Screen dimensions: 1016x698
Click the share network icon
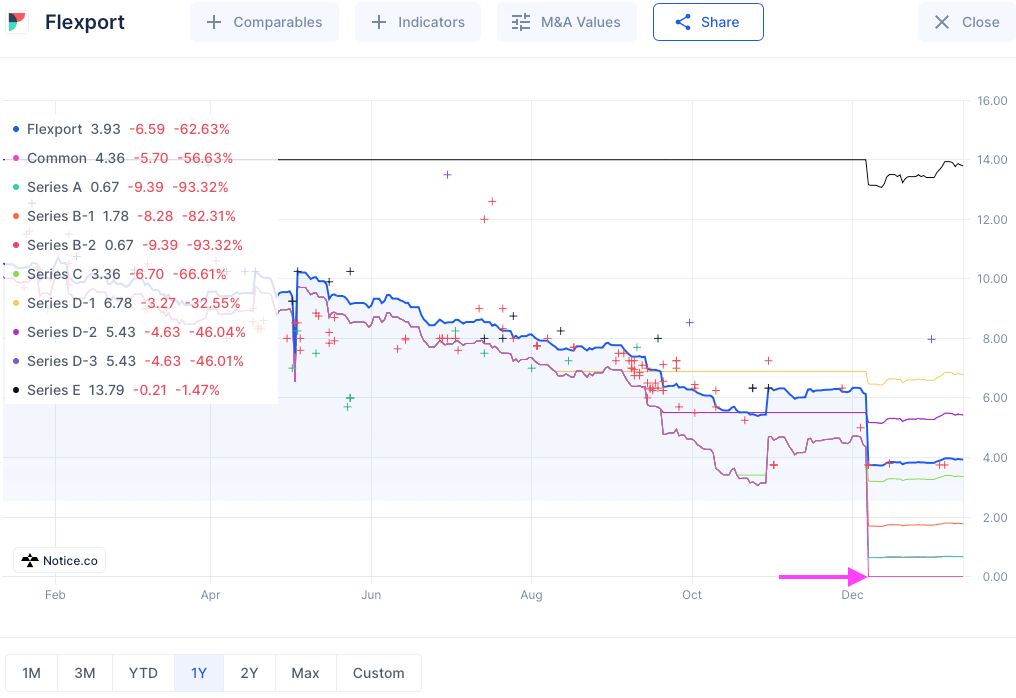[x=683, y=22]
